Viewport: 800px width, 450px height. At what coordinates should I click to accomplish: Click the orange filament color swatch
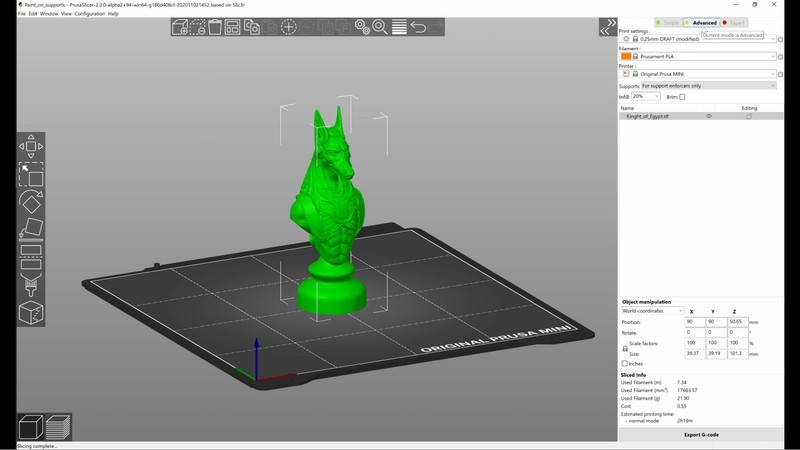pyautogui.click(x=626, y=56)
